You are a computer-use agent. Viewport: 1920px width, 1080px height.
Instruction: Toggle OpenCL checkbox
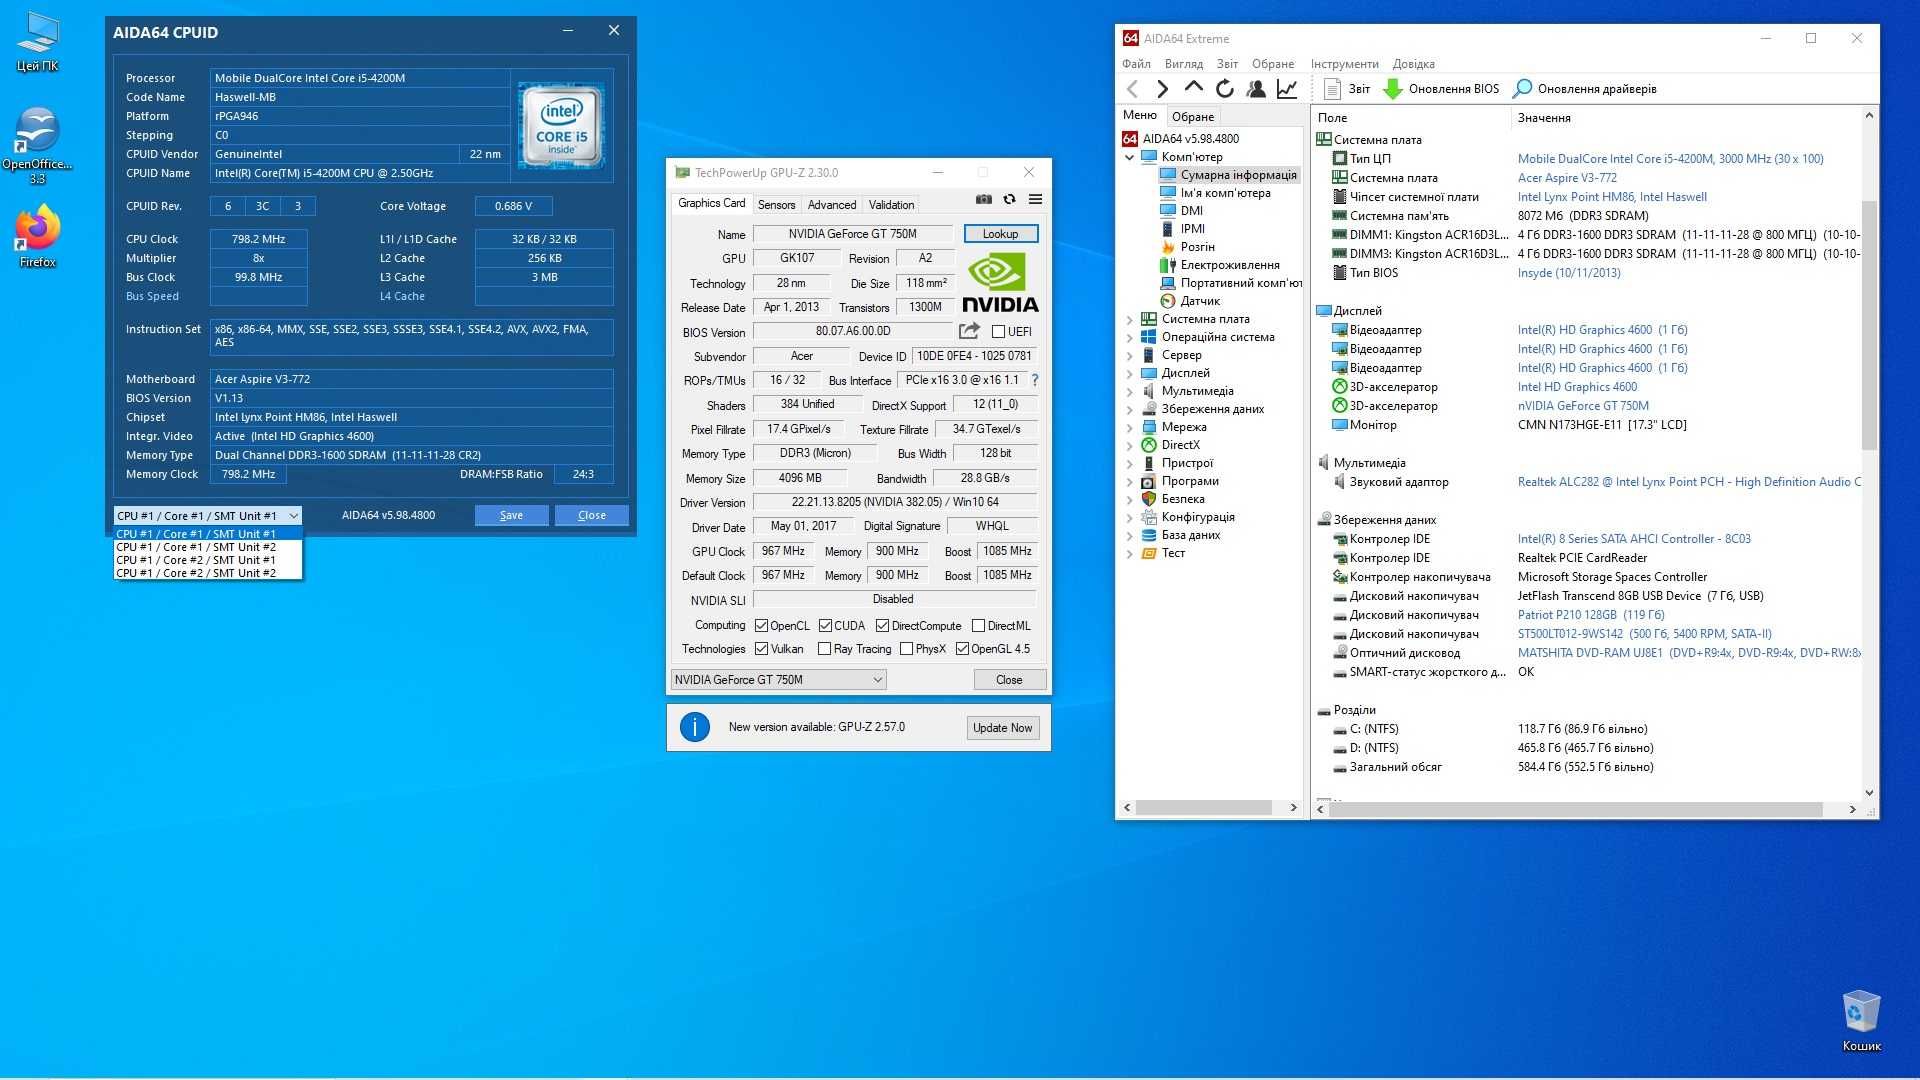(761, 626)
